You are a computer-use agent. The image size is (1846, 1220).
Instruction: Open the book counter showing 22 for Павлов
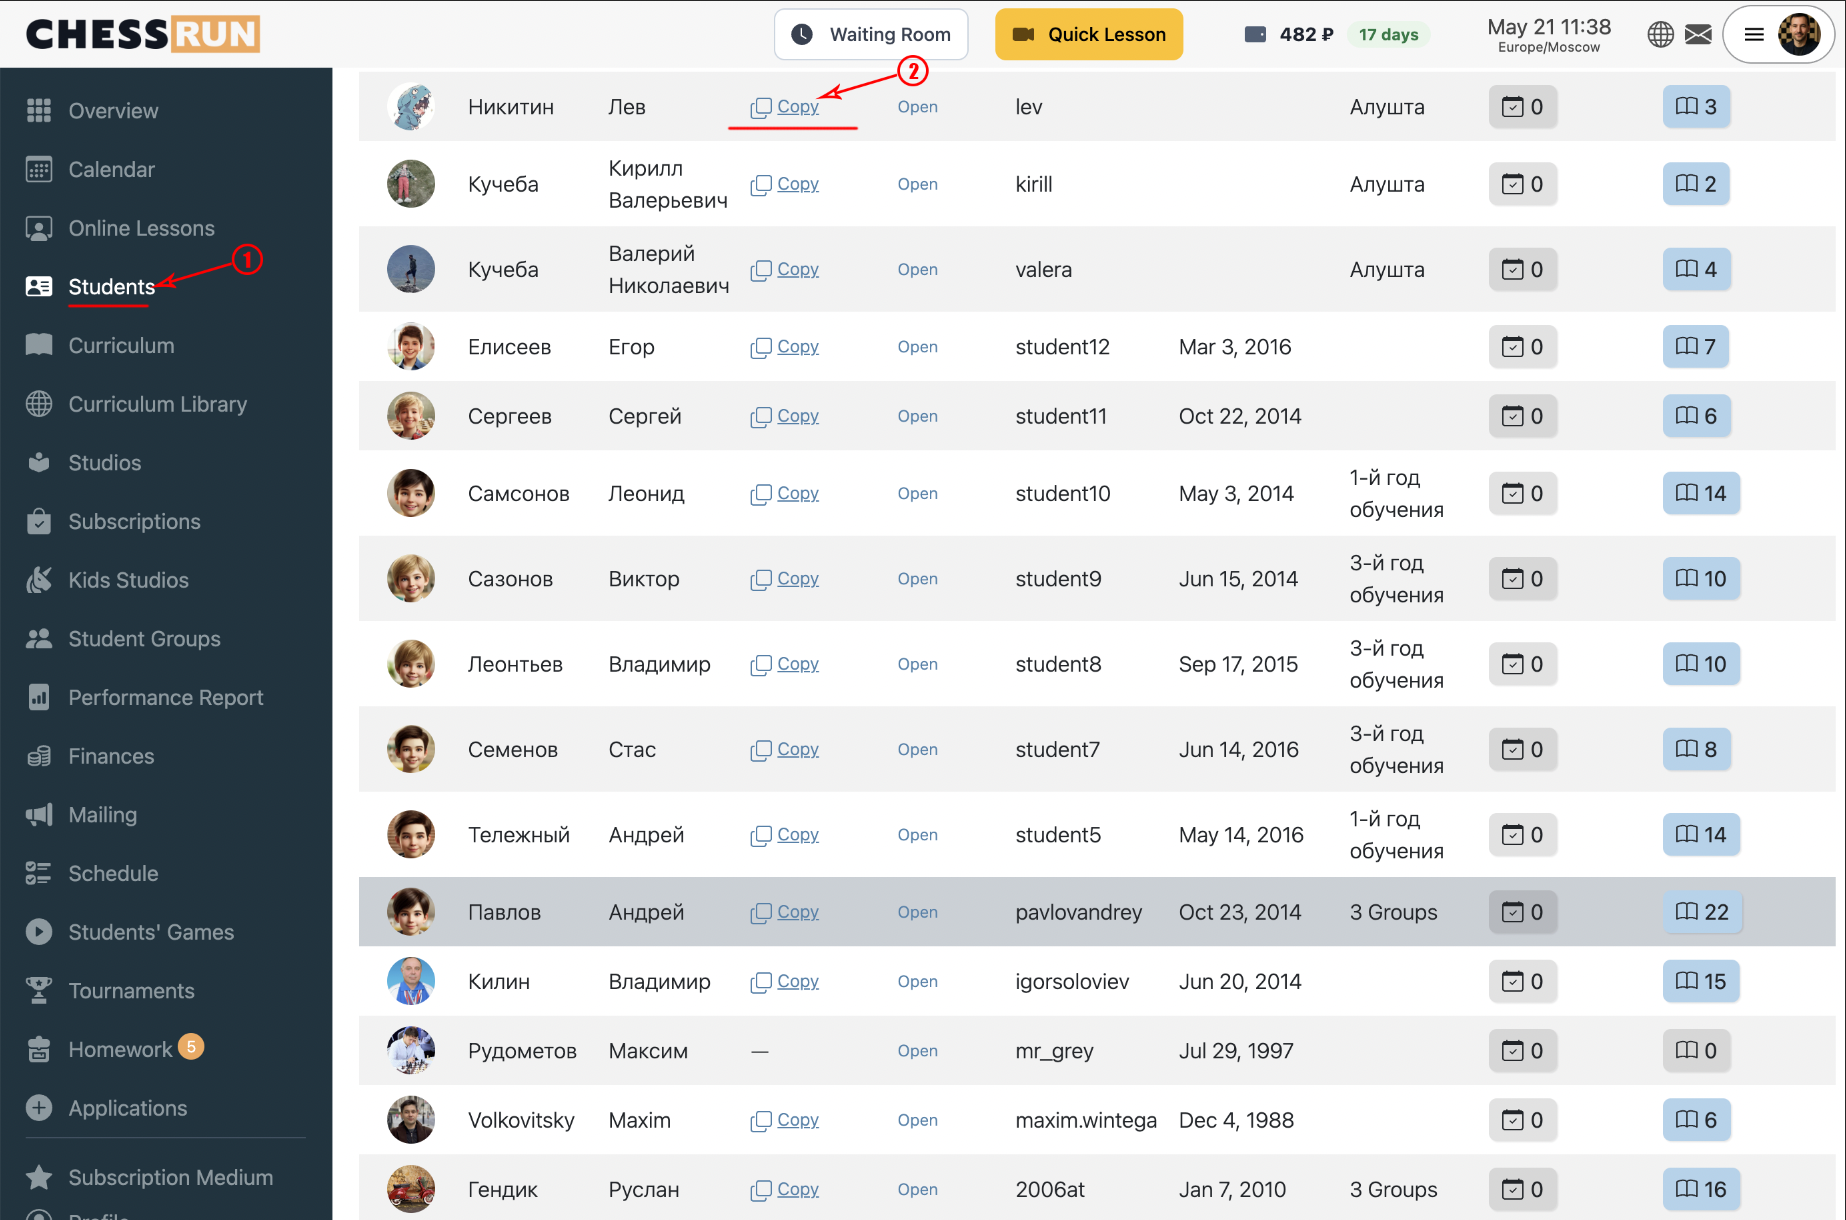click(x=1702, y=912)
